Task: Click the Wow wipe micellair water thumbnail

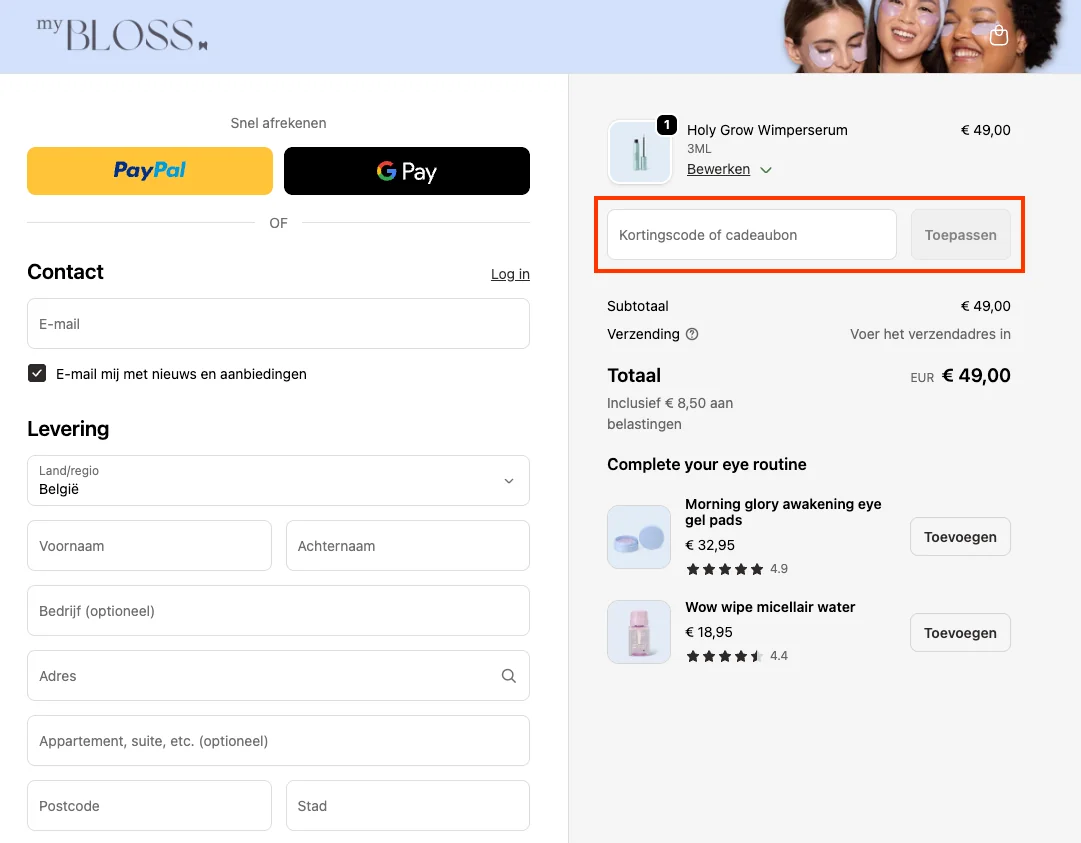Action: pyautogui.click(x=639, y=632)
